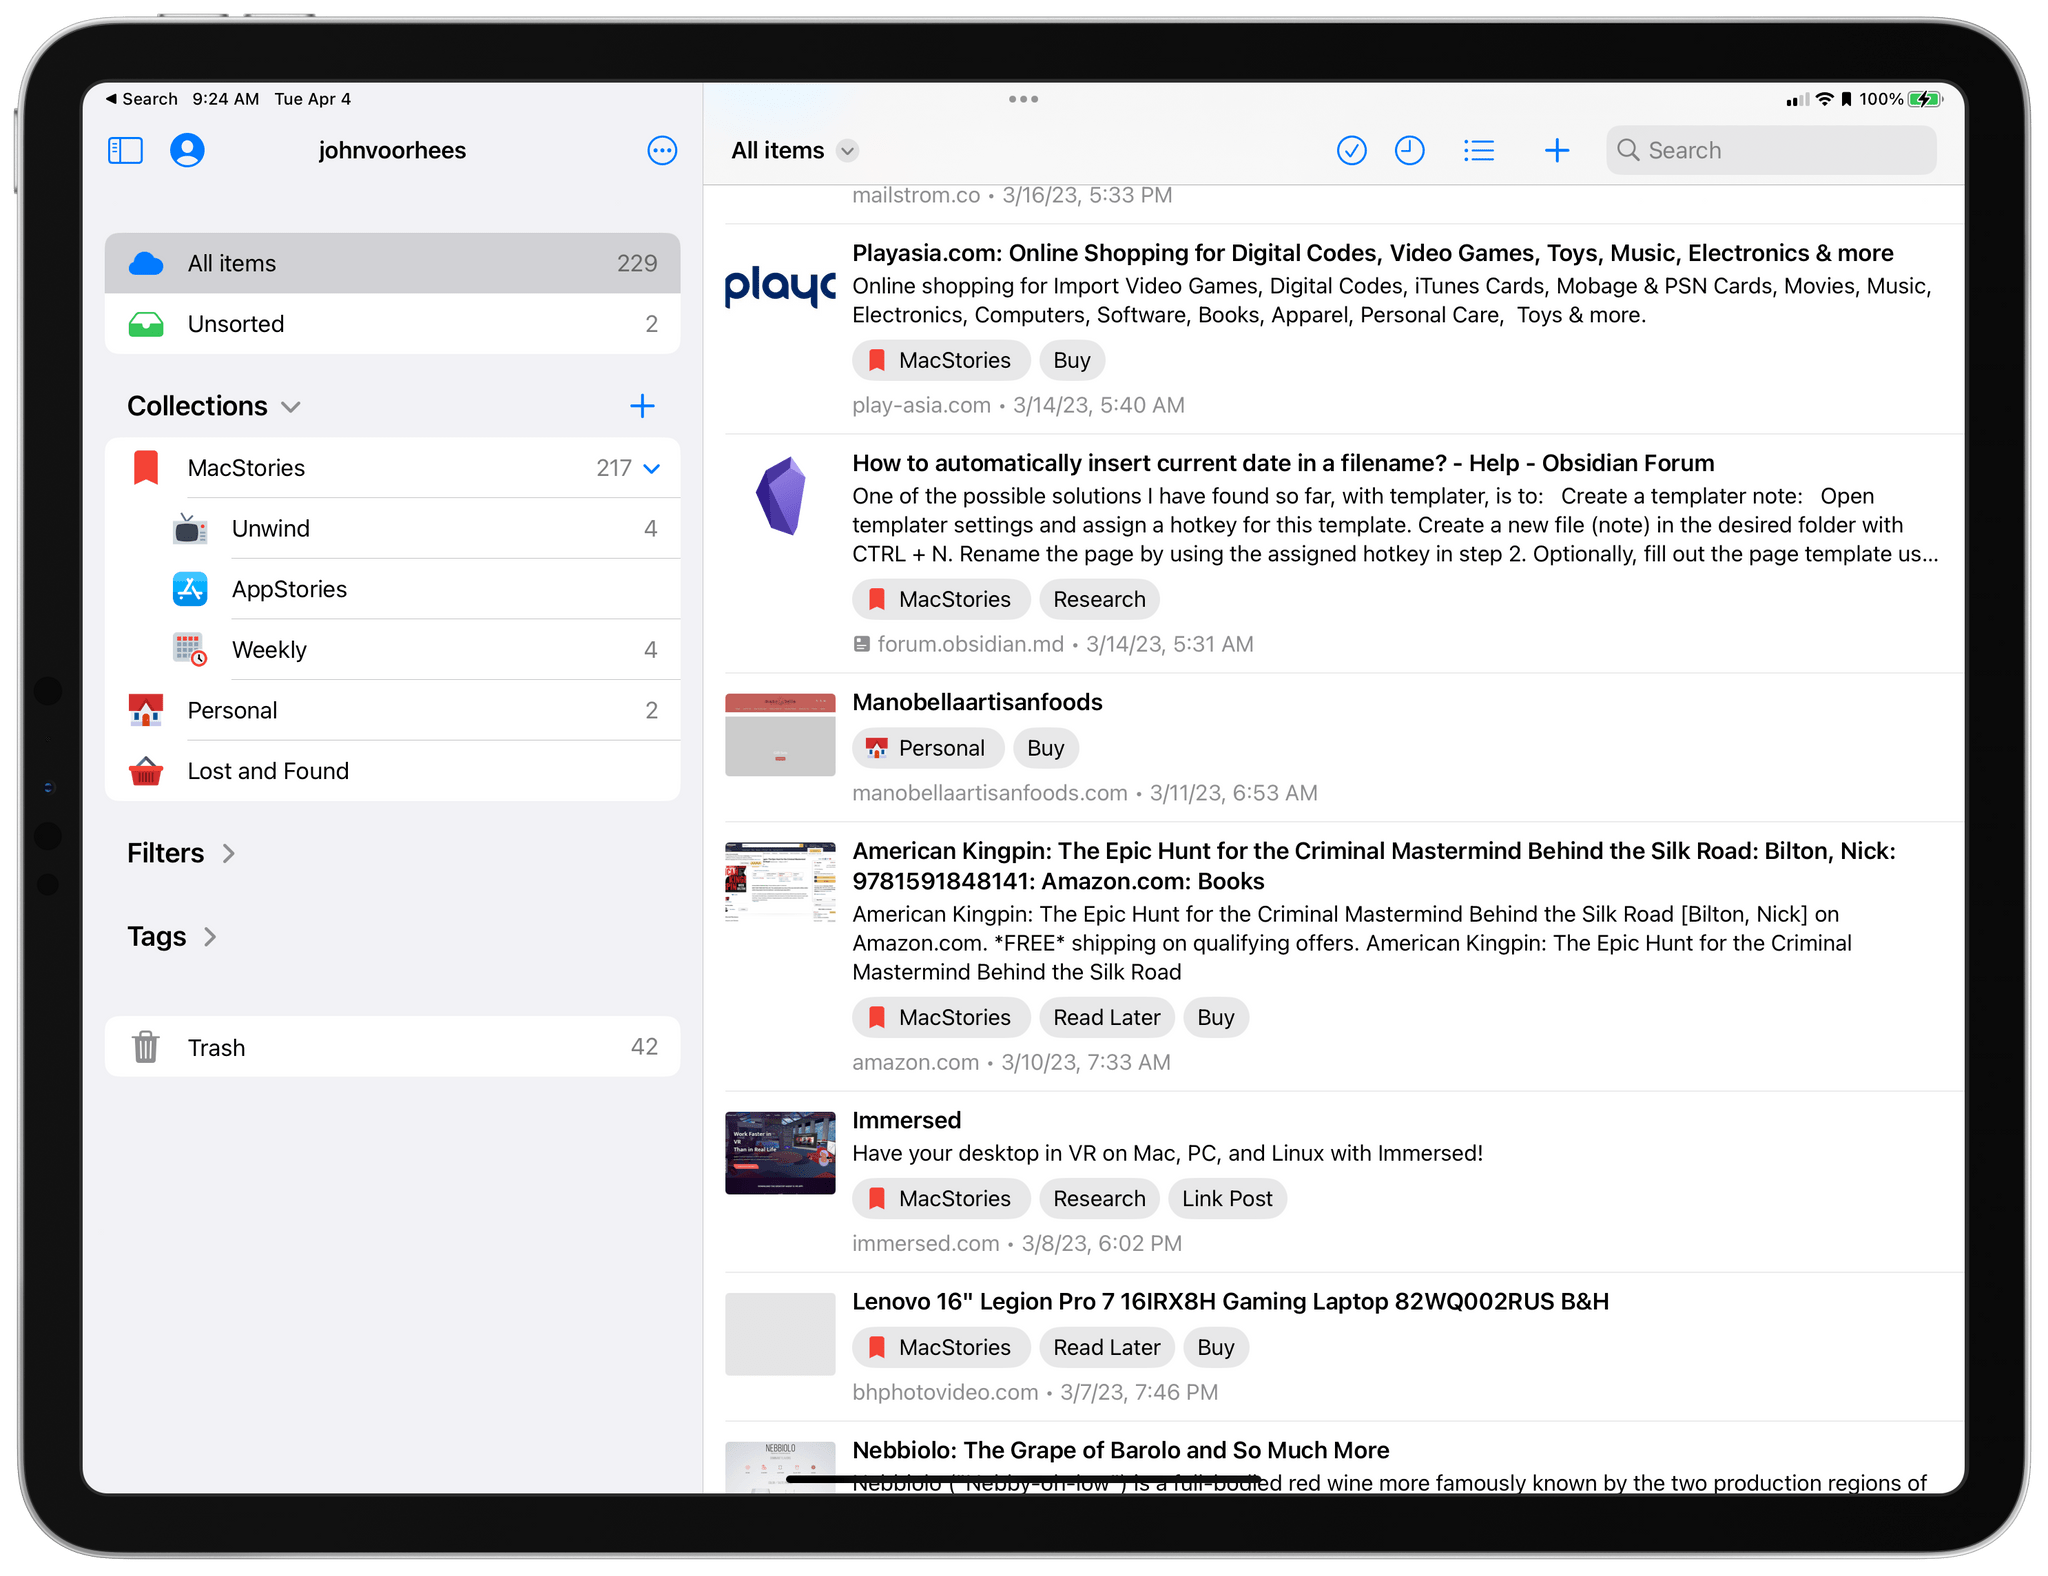The width and height of the screenshot is (2048, 1576).
Task: Click the sidebar toggle icon
Action: pos(126,151)
